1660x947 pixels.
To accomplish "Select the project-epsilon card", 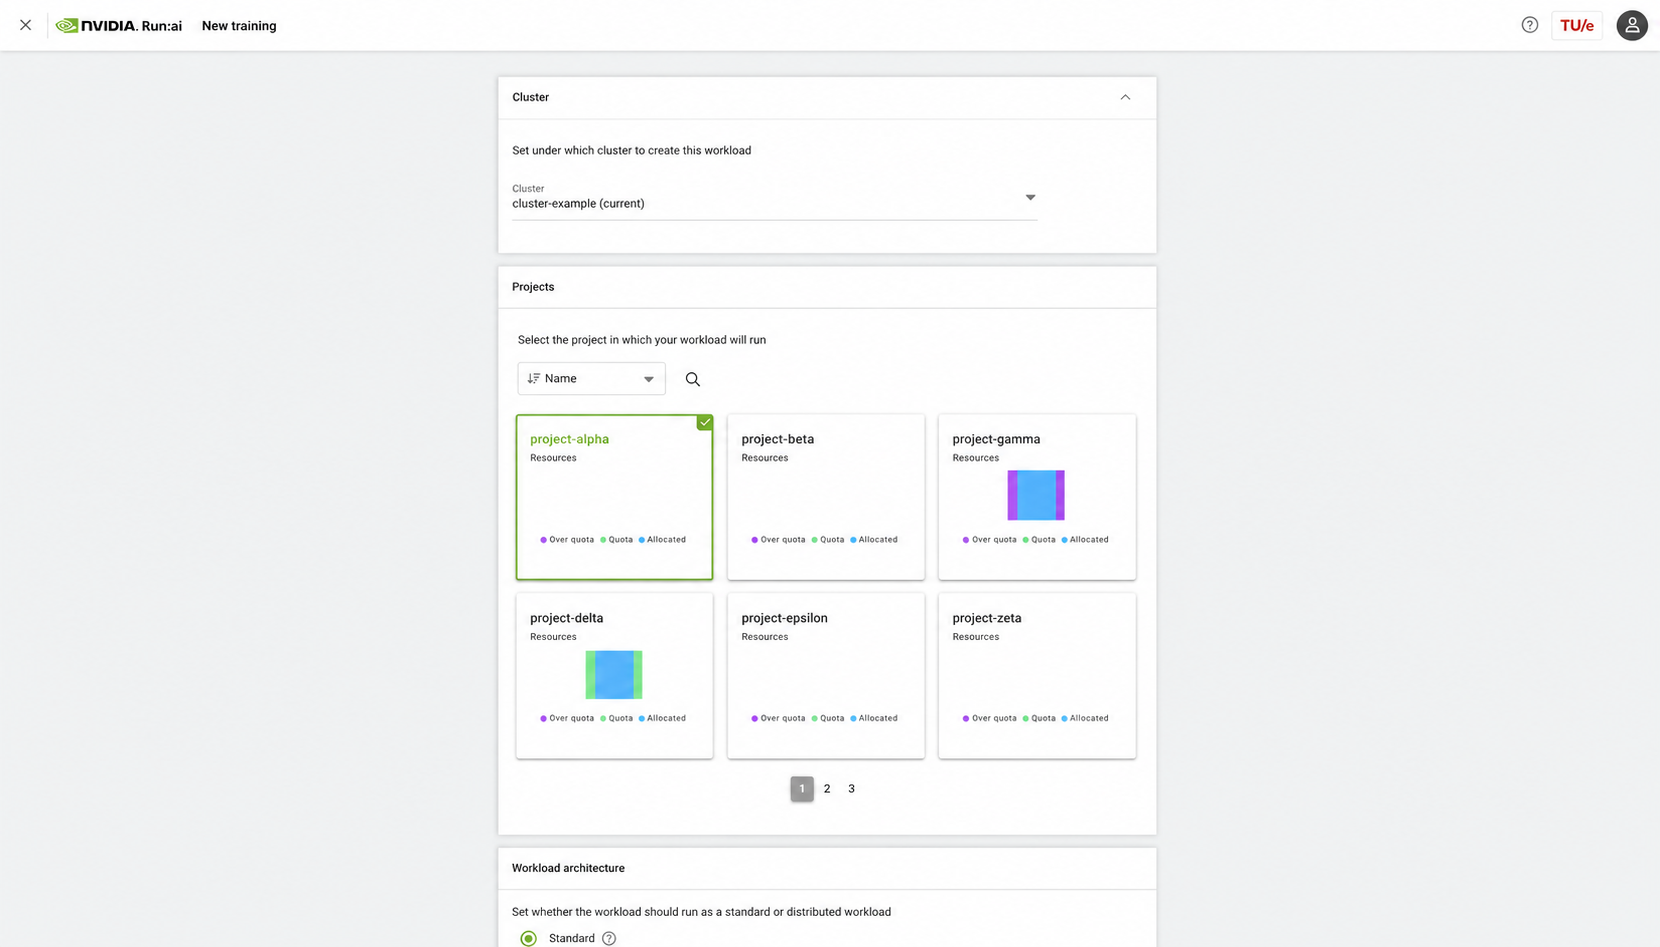I will tap(826, 676).
